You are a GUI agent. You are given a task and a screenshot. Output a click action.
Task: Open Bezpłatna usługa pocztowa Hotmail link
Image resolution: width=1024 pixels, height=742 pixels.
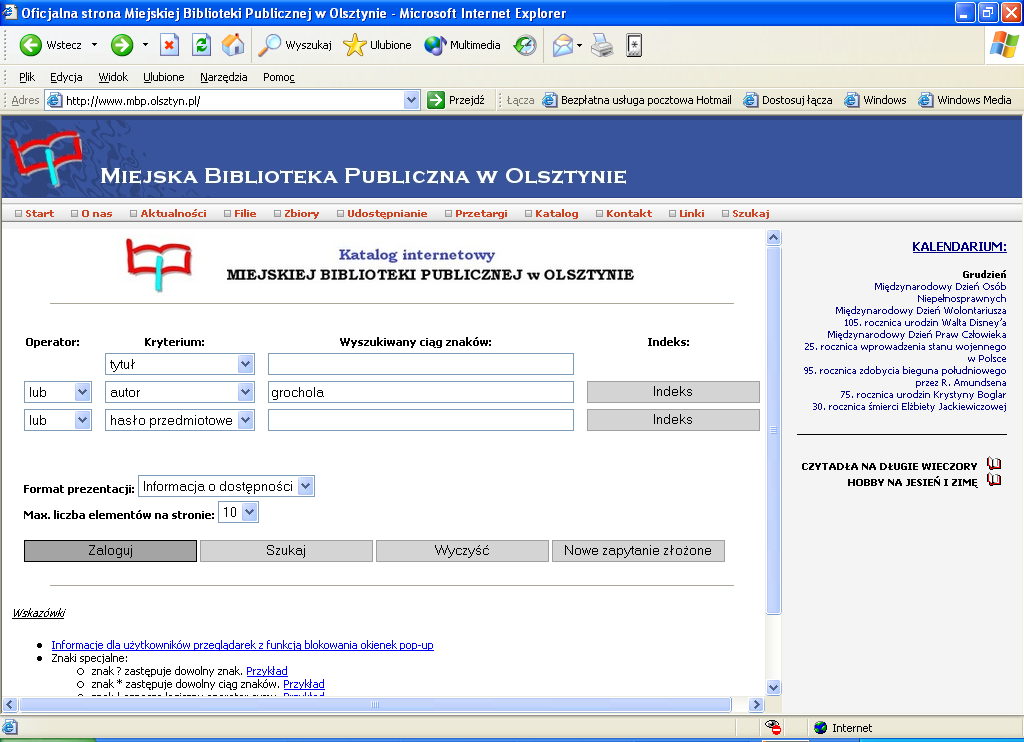coord(637,100)
